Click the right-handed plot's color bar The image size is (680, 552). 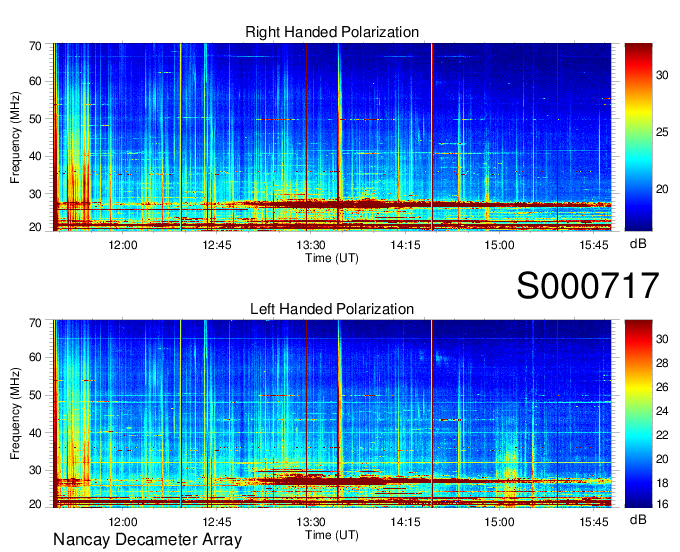click(638, 137)
